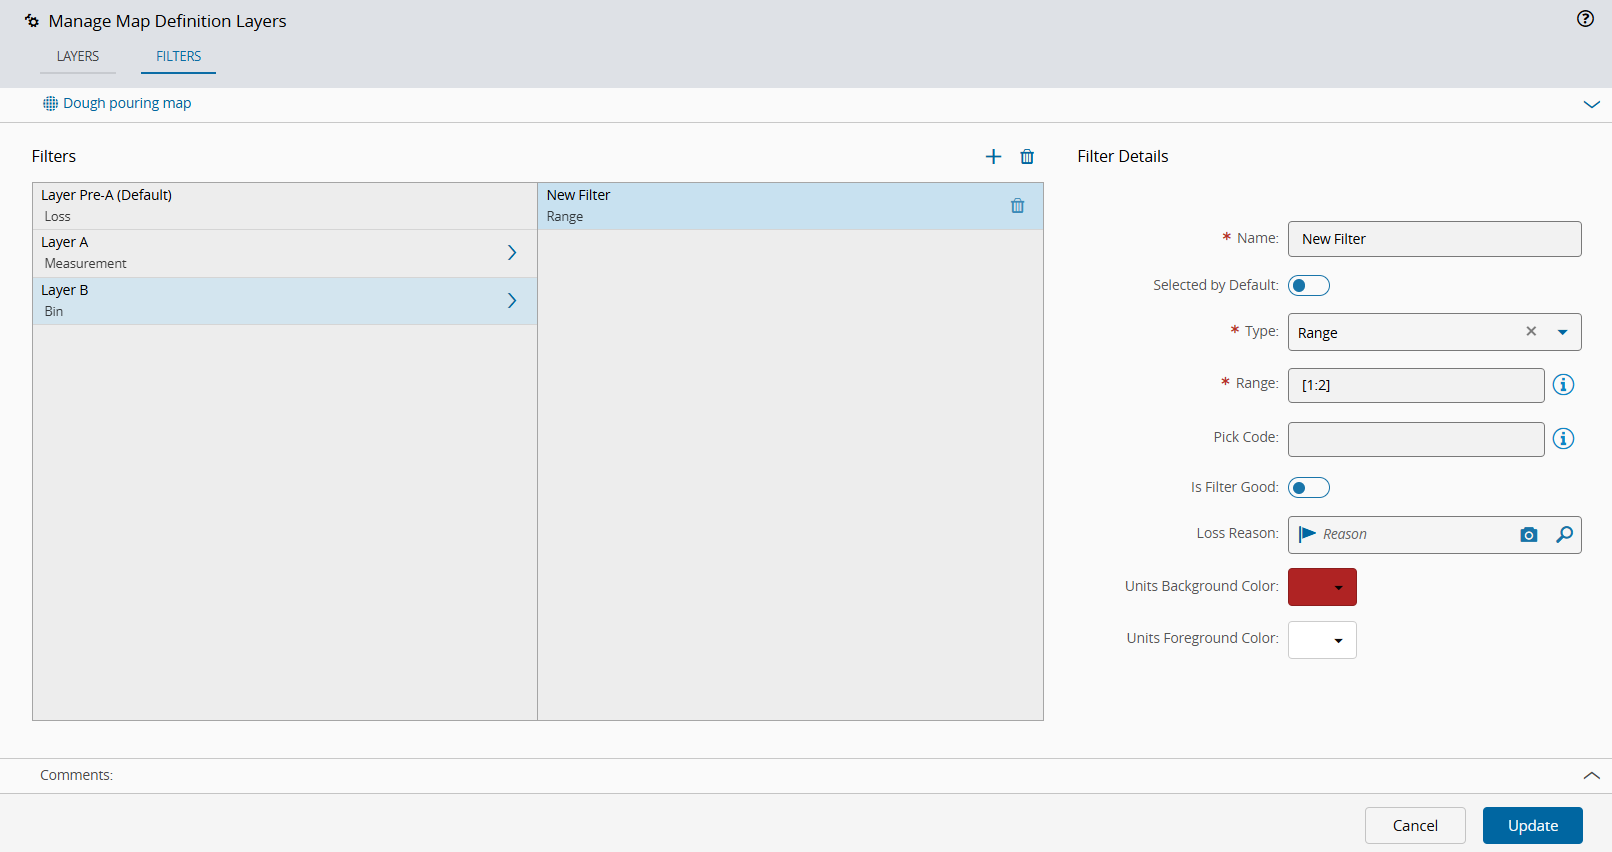Click the camera icon in Loss Reason

pyautogui.click(x=1528, y=535)
